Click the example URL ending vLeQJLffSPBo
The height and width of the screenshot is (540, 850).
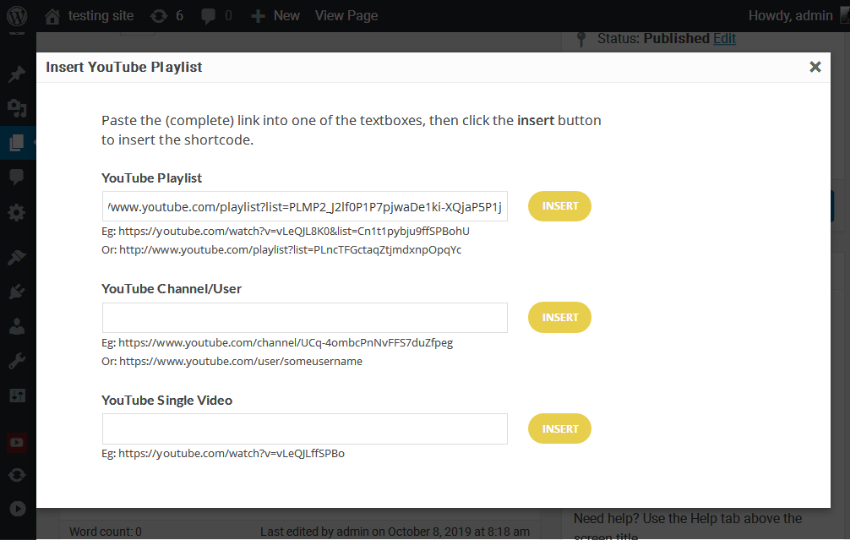pyautogui.click(x=231, y=453)
